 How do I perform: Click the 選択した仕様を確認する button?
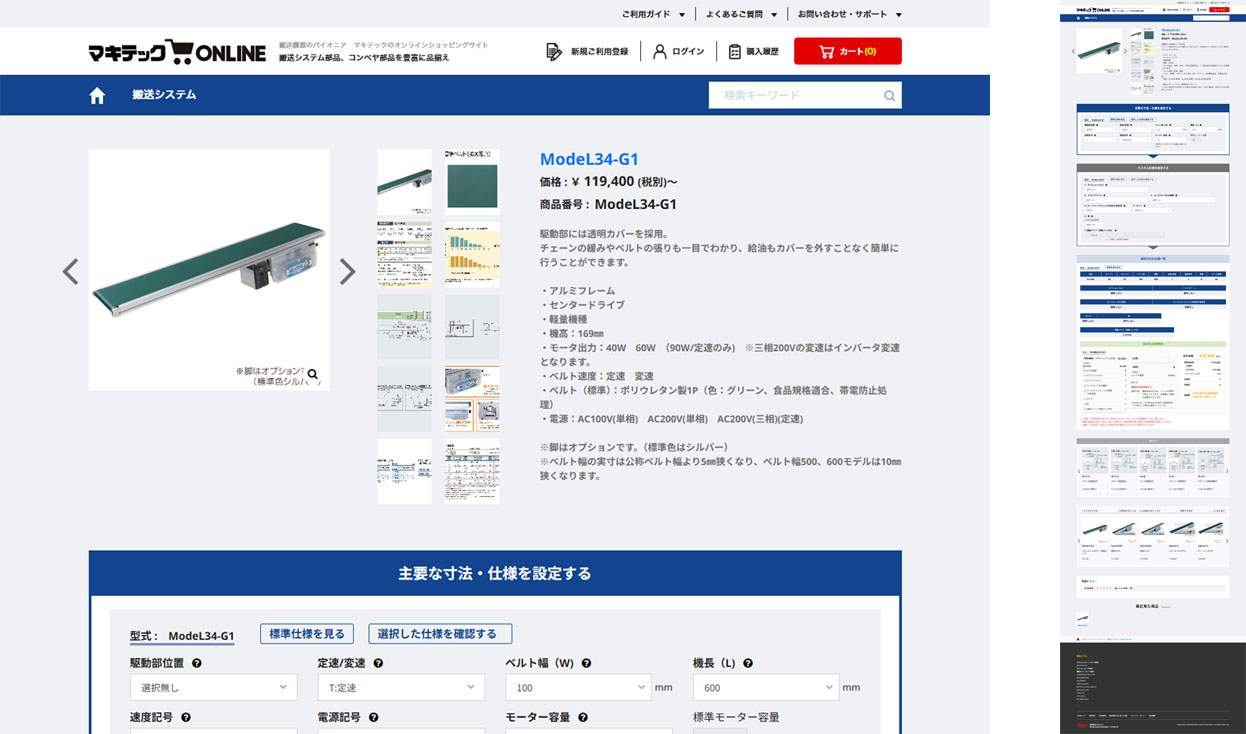pyautogui.click(x=440, y=634)
